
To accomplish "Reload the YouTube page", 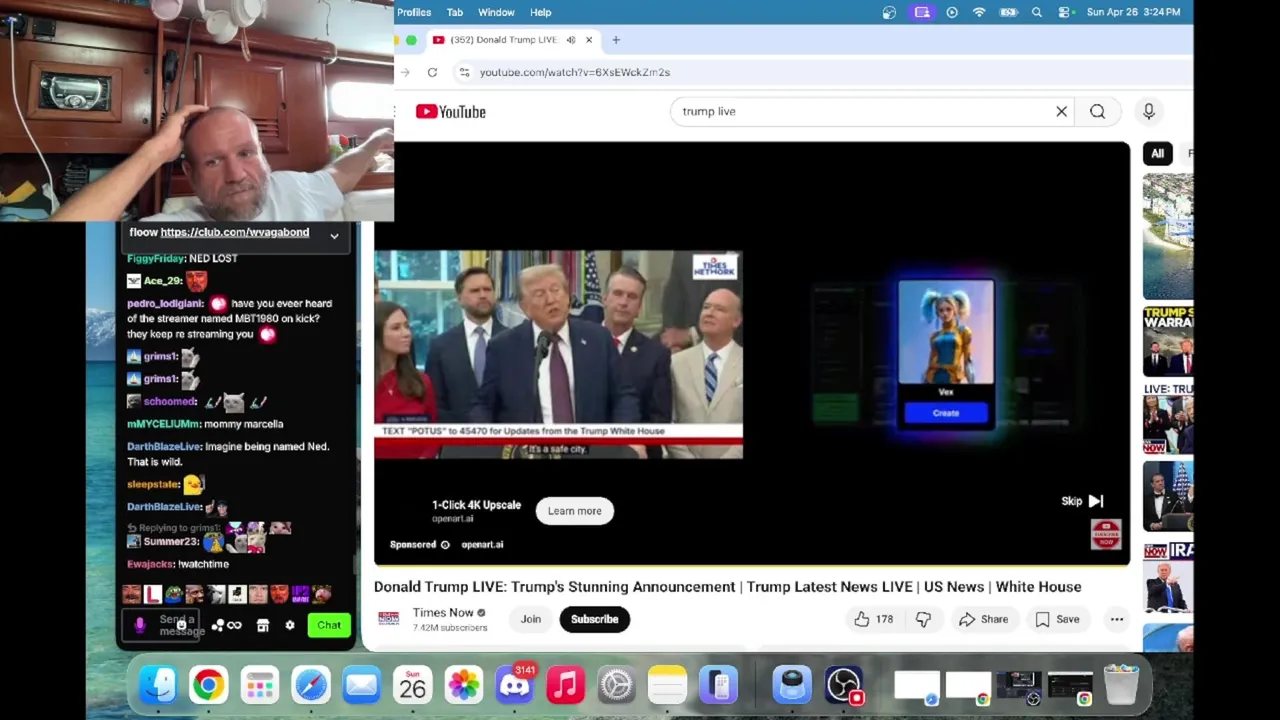I will pyautogui.click(x=432, y=72).
